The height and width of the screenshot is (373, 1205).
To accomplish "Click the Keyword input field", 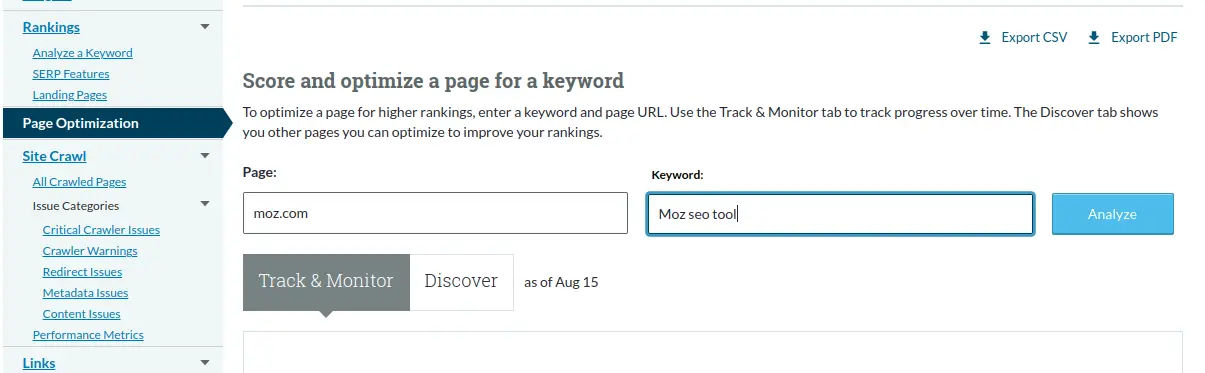I will [x=840, y=214].
